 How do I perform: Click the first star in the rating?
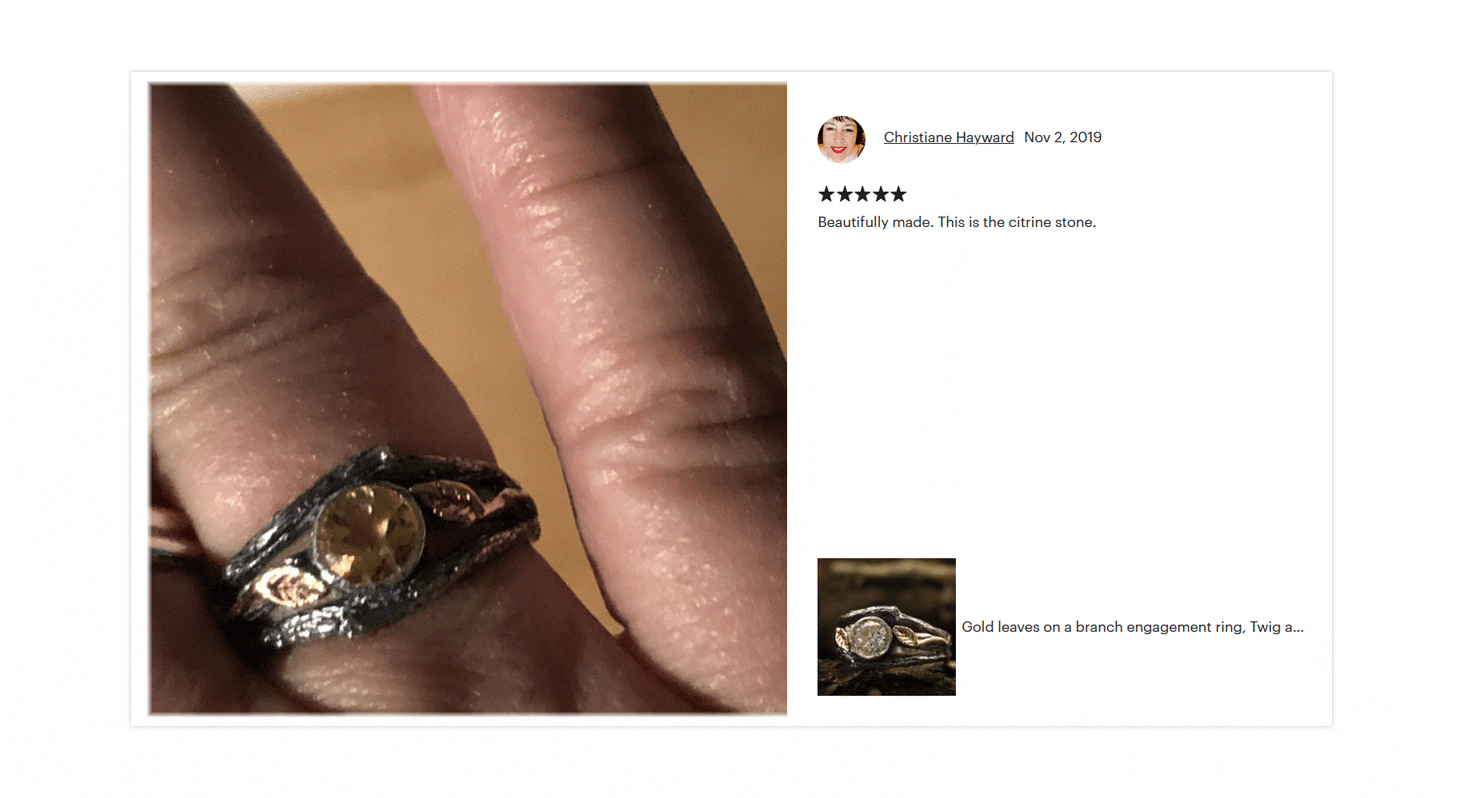[827, 194]
